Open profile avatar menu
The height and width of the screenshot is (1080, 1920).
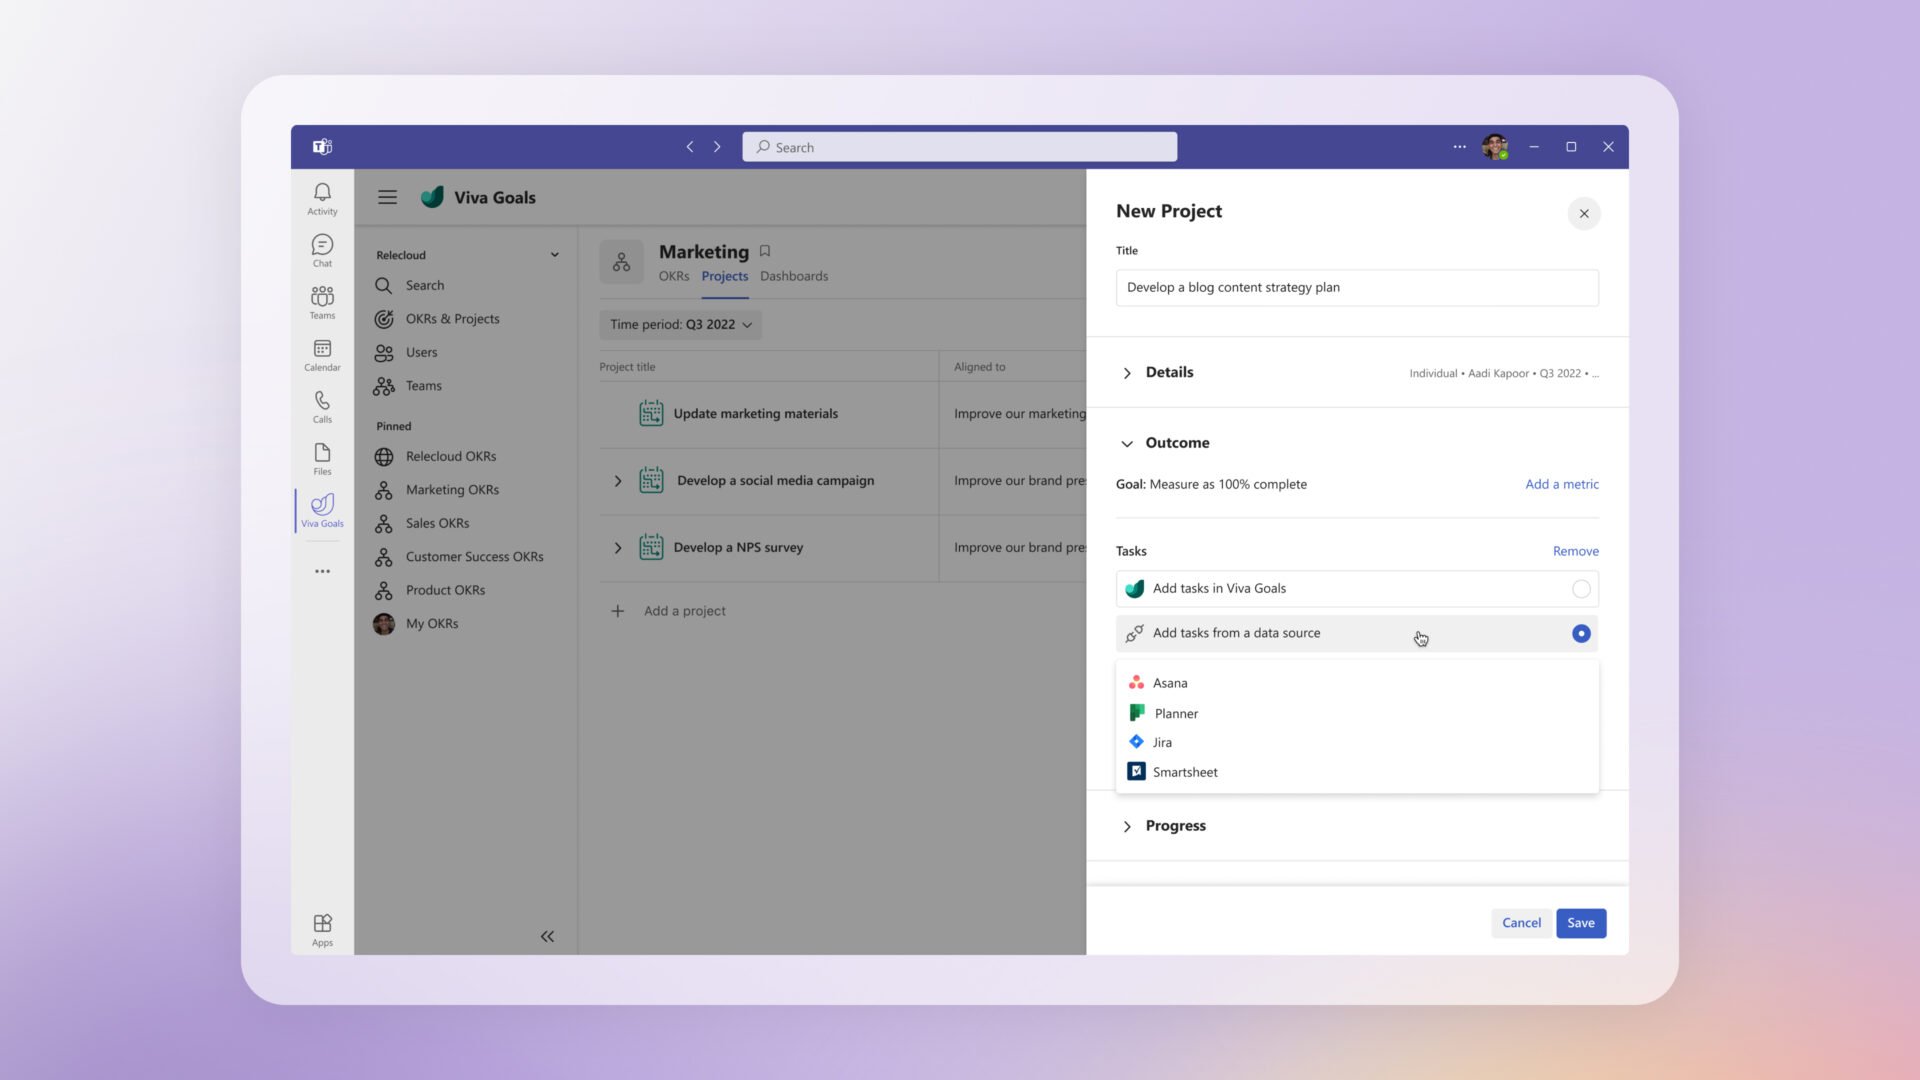click(x=1495, y=146)
